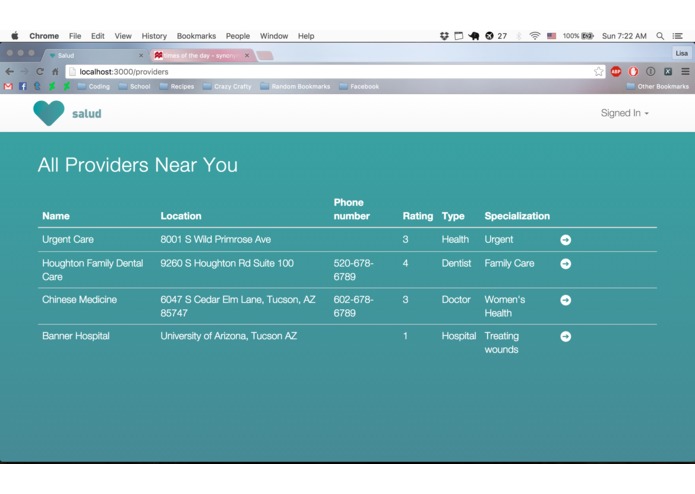The image size is (695, 494).
Task: Open the Chrome menu in menu bar
Action: coord(44,36)
